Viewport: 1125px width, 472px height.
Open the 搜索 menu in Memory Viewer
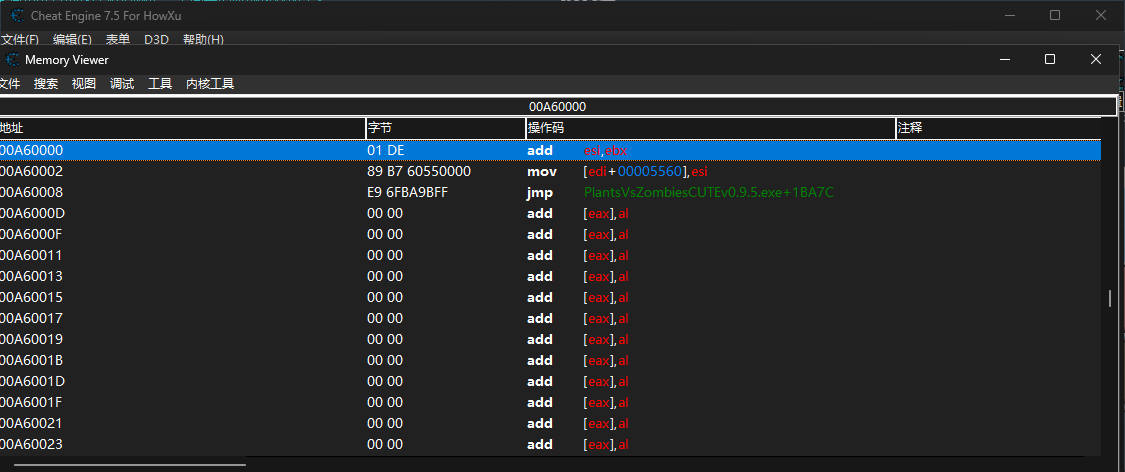point(46,84)
